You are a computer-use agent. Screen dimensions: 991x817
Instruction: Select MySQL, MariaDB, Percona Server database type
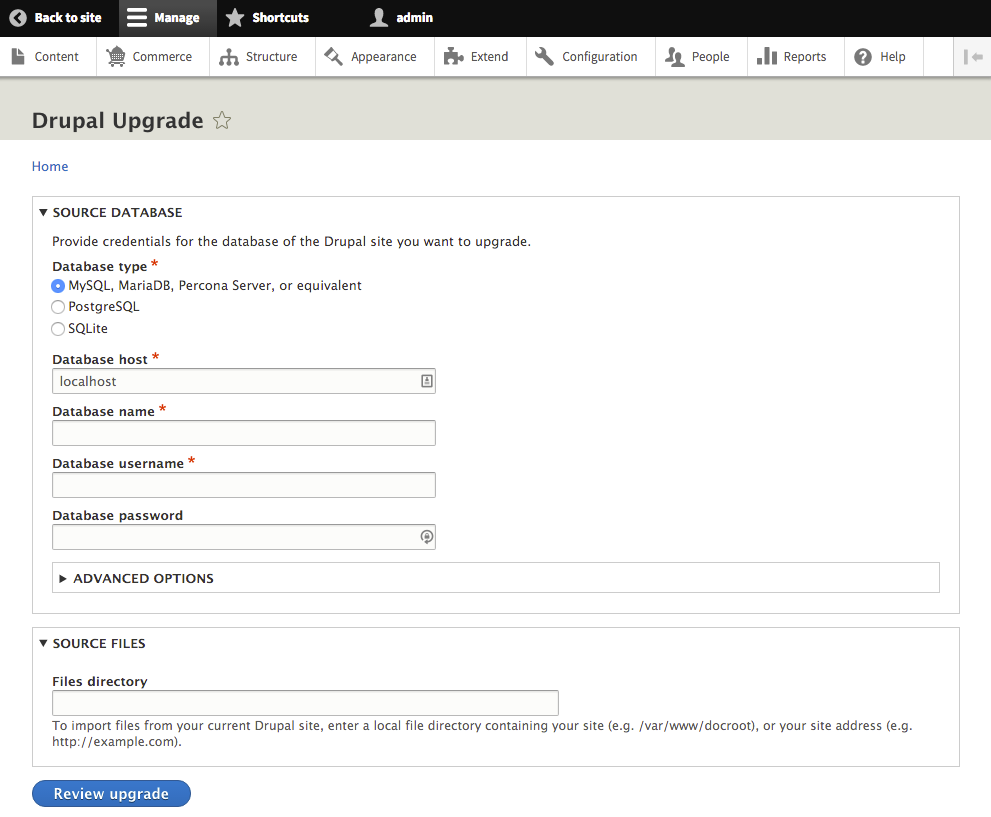point(58,286)
